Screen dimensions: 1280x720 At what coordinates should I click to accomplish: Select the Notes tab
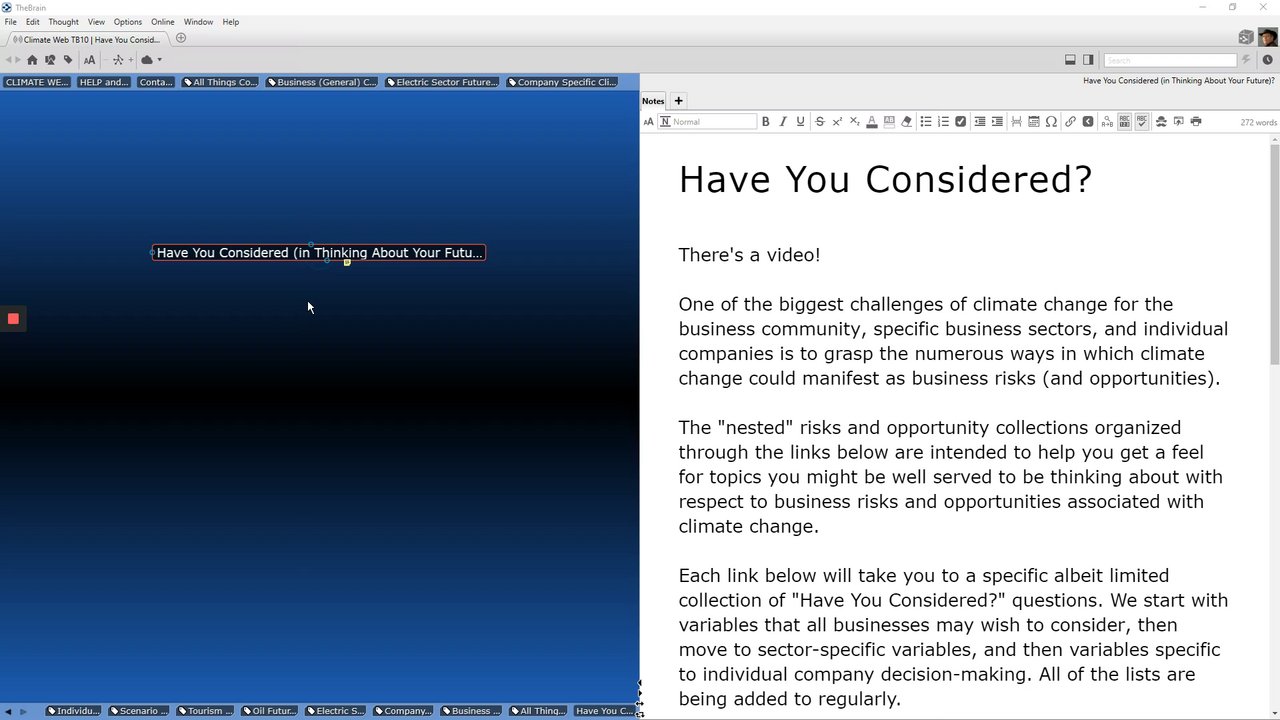[x=653, y=101]
